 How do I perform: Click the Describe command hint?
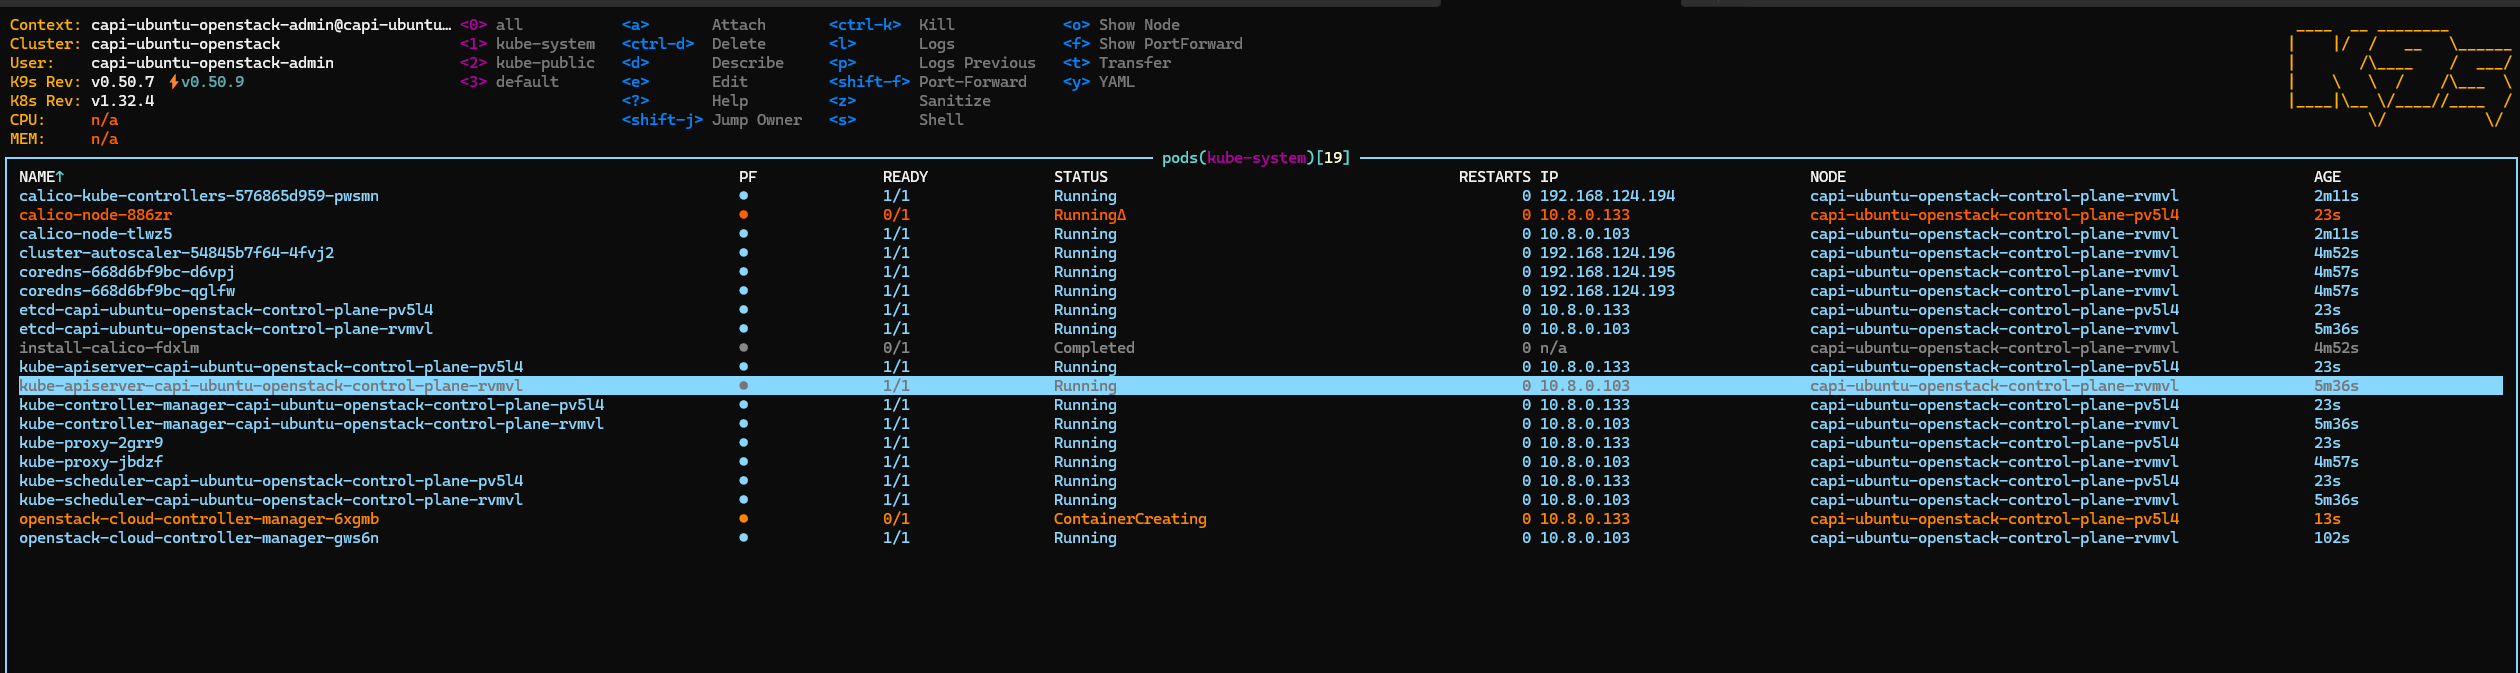pos(747,63)
